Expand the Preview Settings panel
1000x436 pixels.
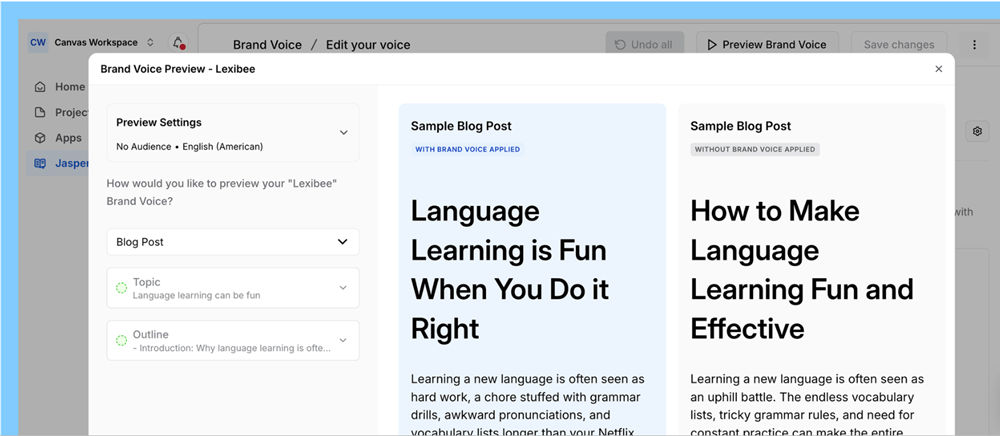point(343,132)
